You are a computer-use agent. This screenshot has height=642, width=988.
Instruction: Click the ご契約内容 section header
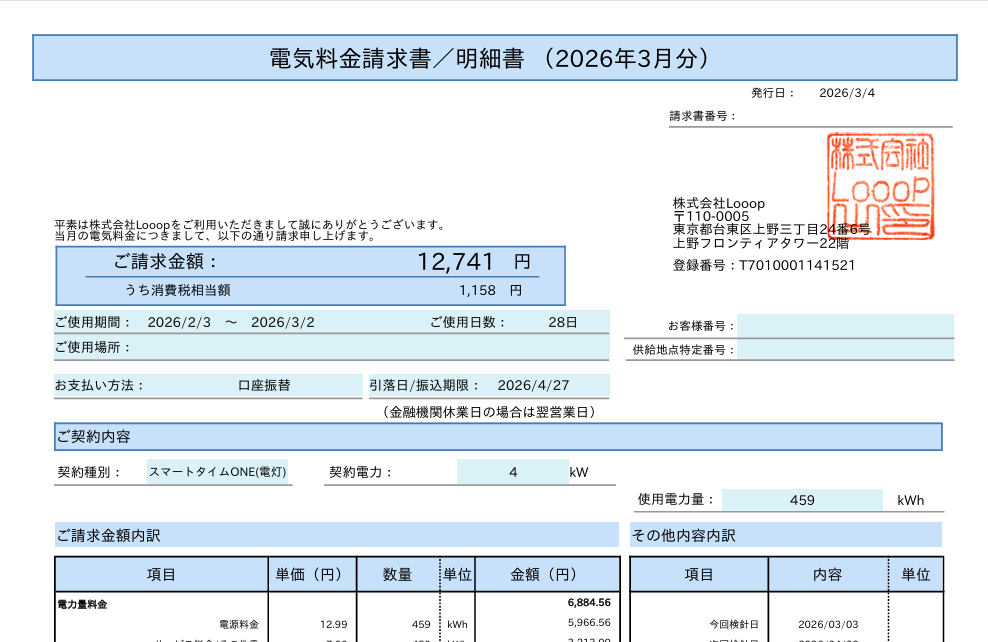pyautogui.click(x=498, y=437)
